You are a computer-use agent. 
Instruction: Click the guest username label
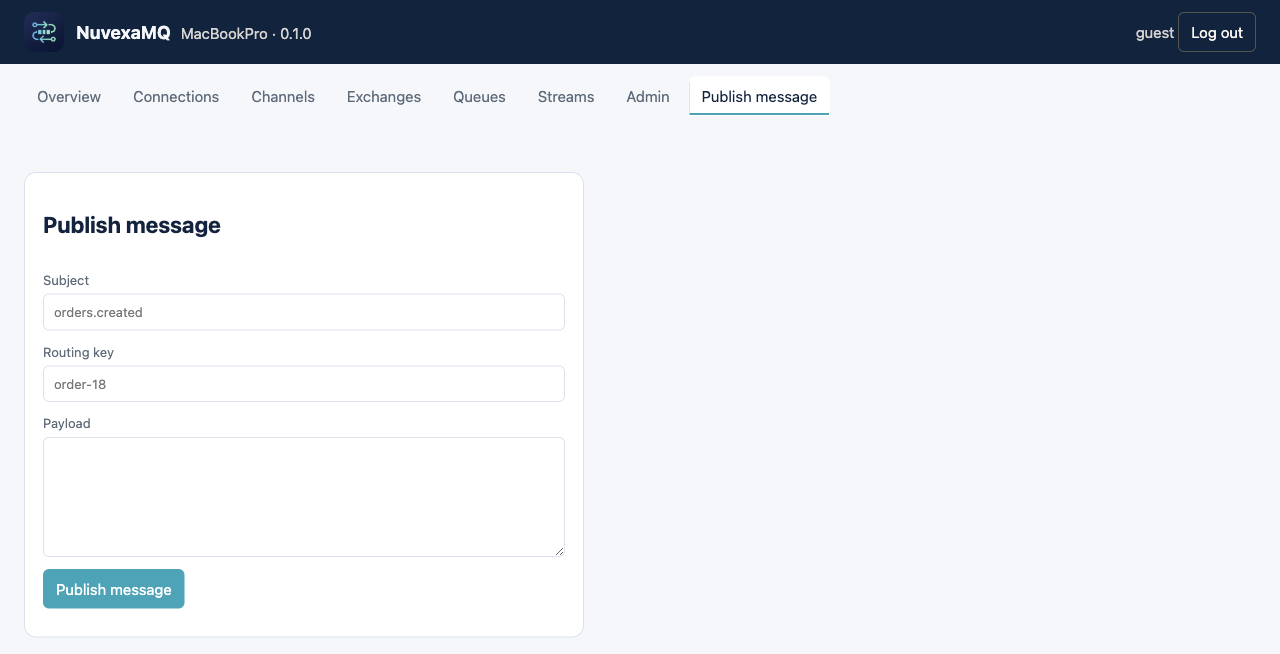tap(1155, 33)
